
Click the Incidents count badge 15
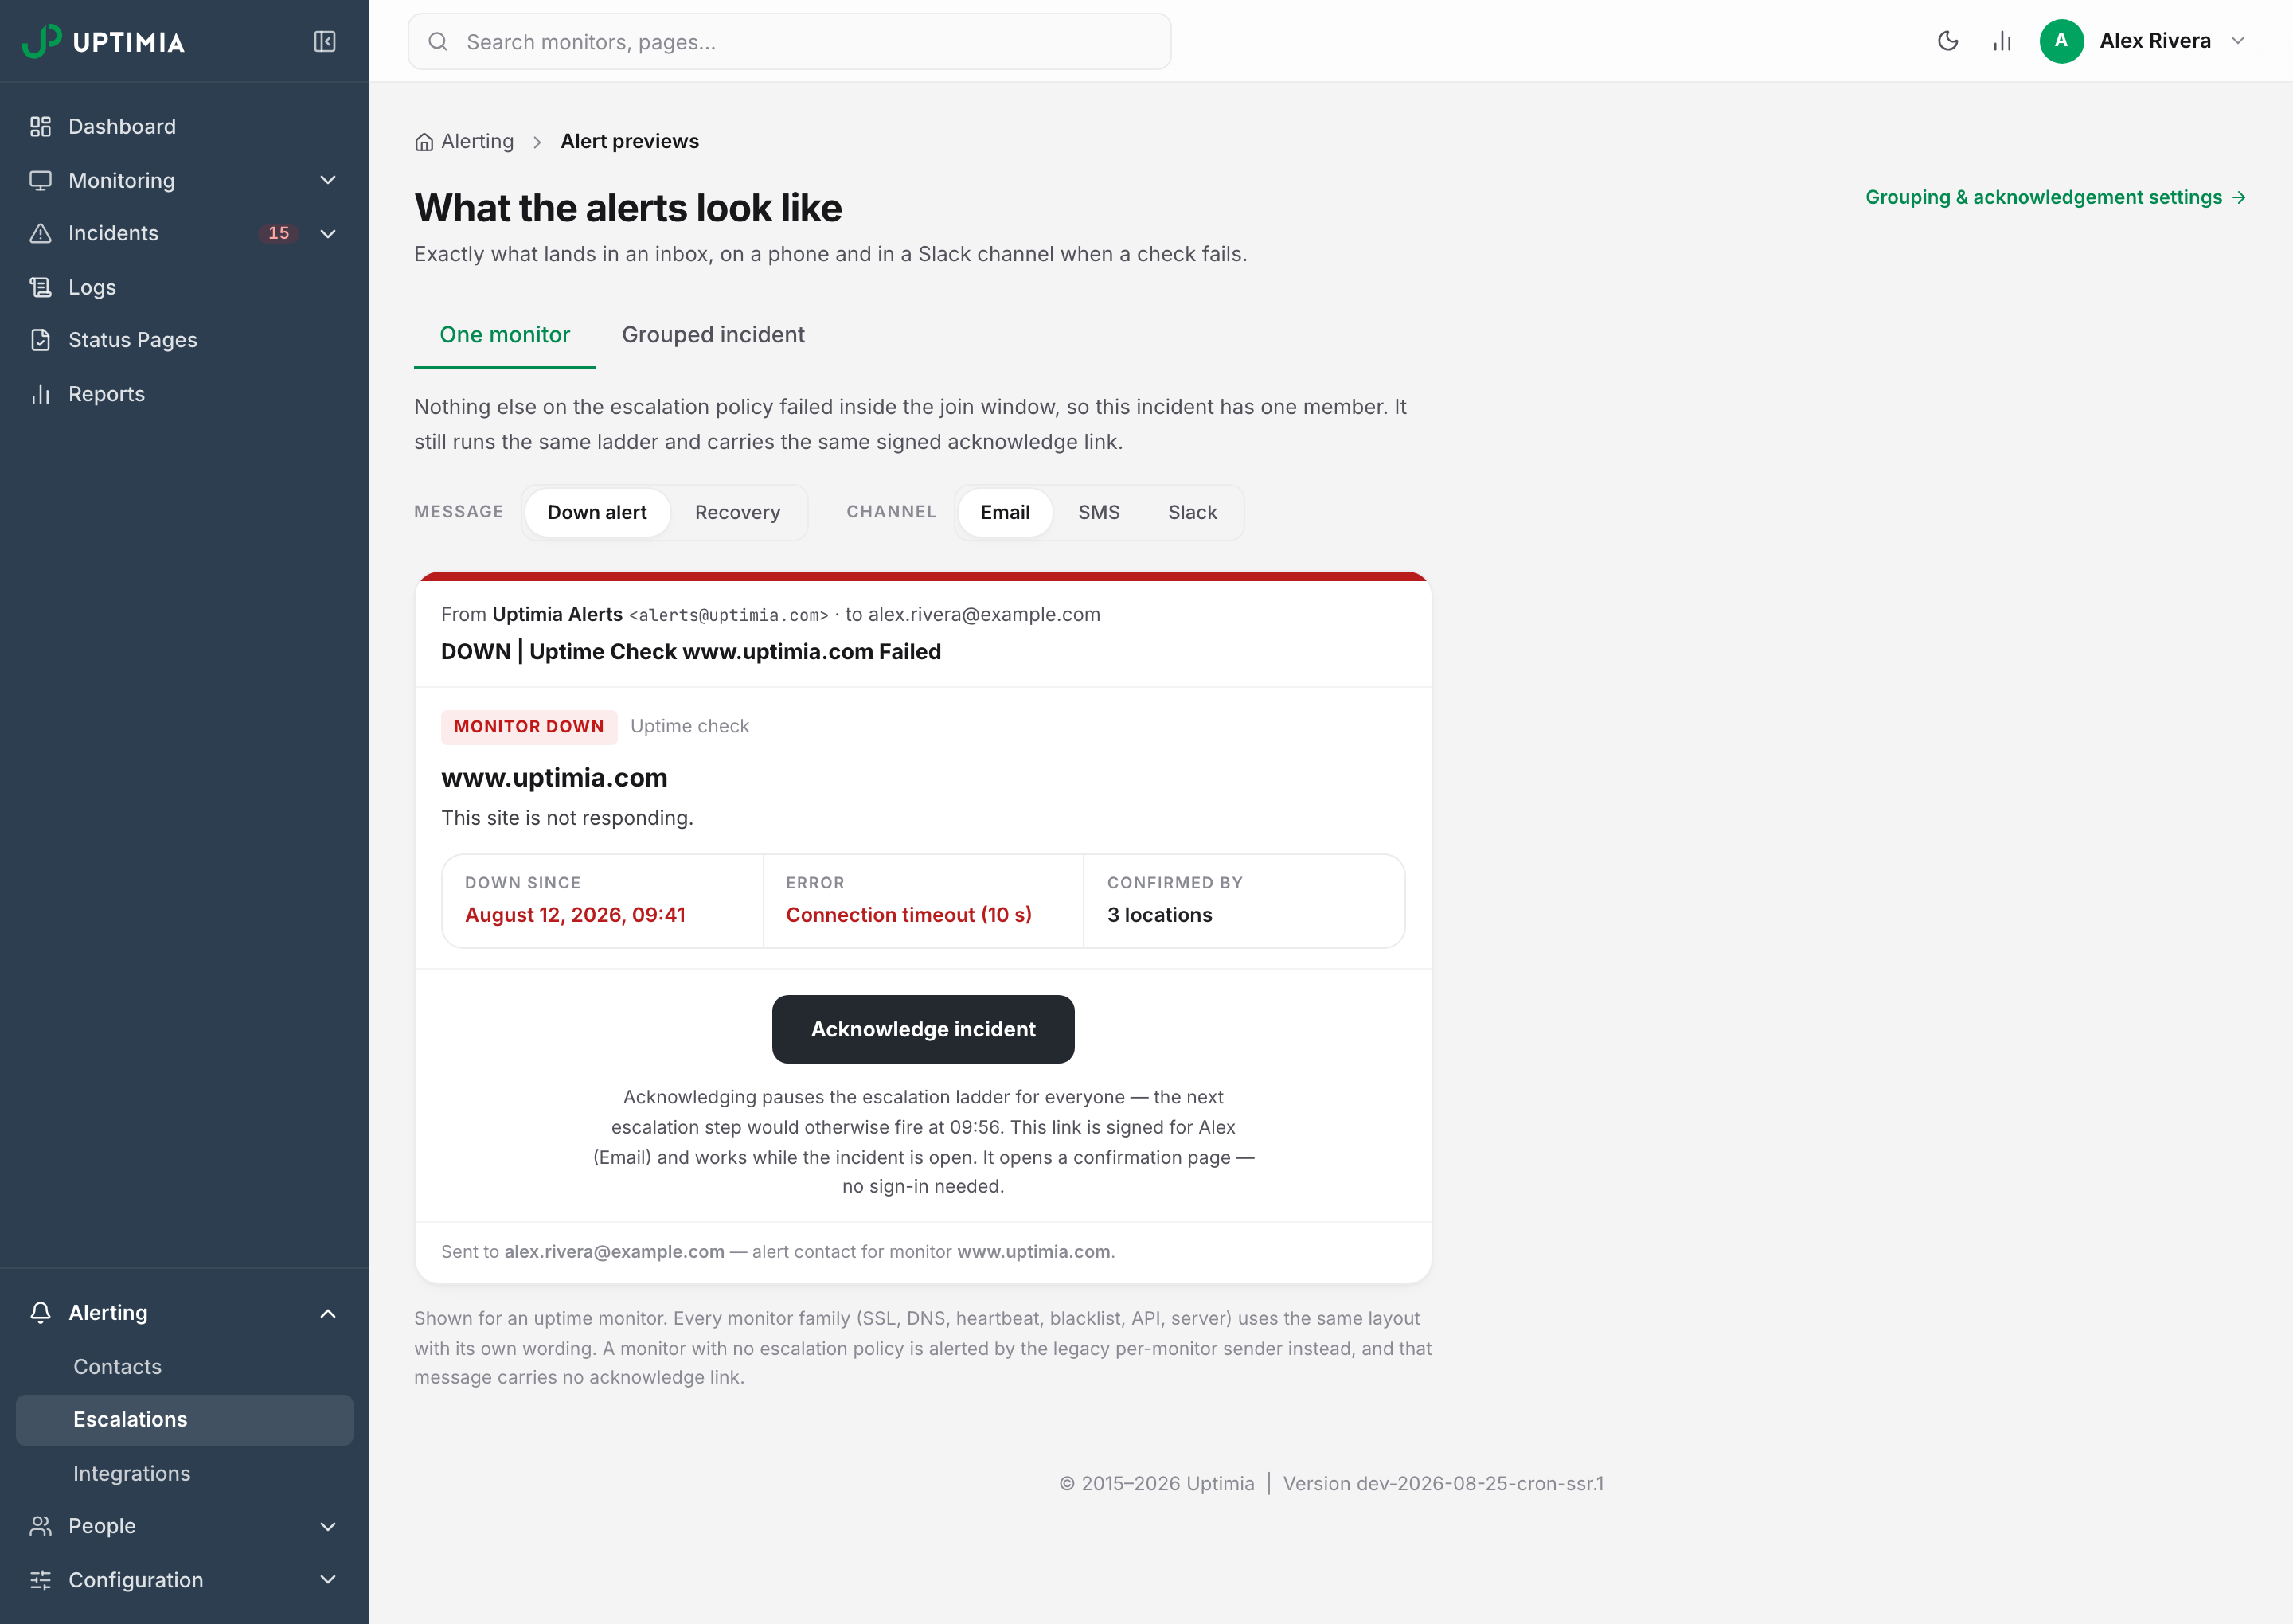click(278, 233)
